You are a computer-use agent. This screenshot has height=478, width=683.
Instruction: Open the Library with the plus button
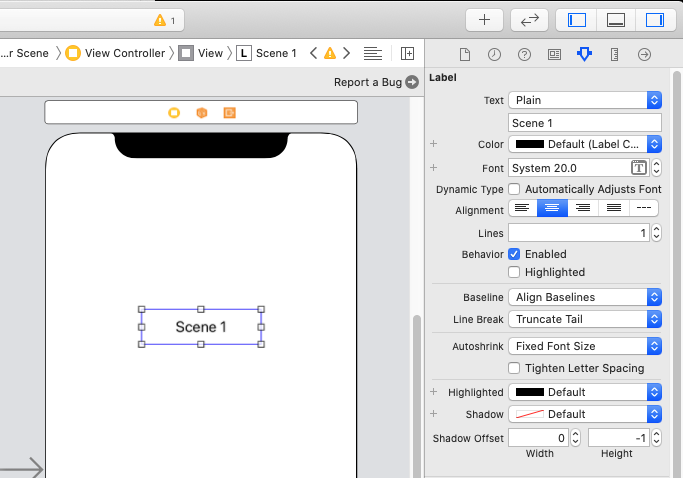click(x=484, y=20)
